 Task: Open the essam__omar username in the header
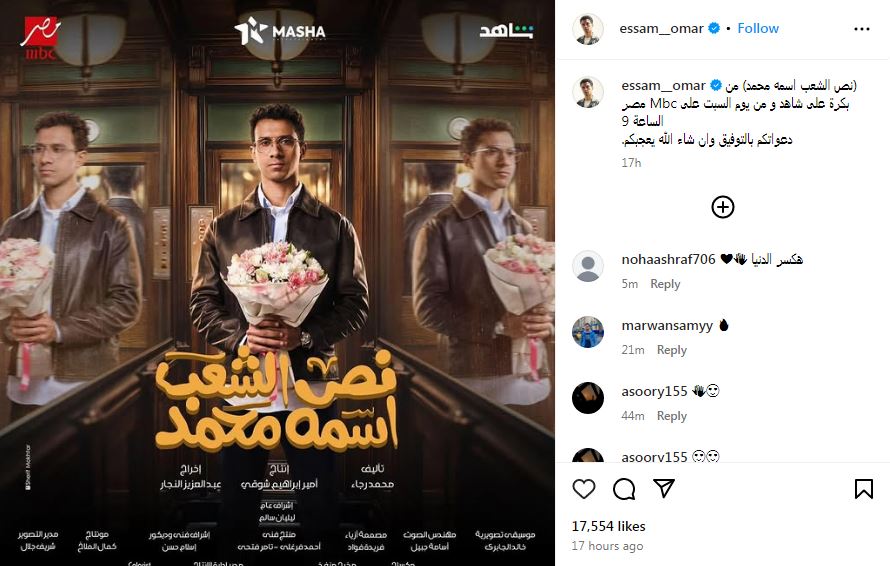pos(661,28)
